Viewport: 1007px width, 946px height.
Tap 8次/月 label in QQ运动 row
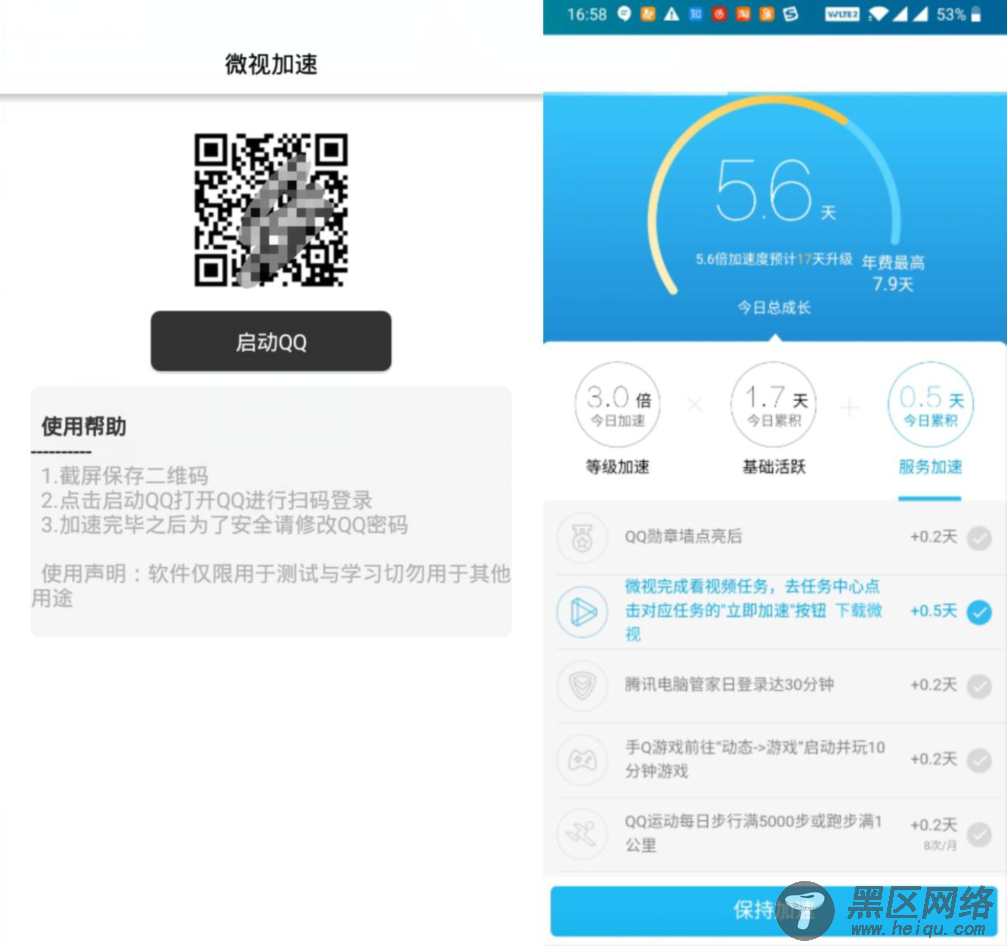940,846
